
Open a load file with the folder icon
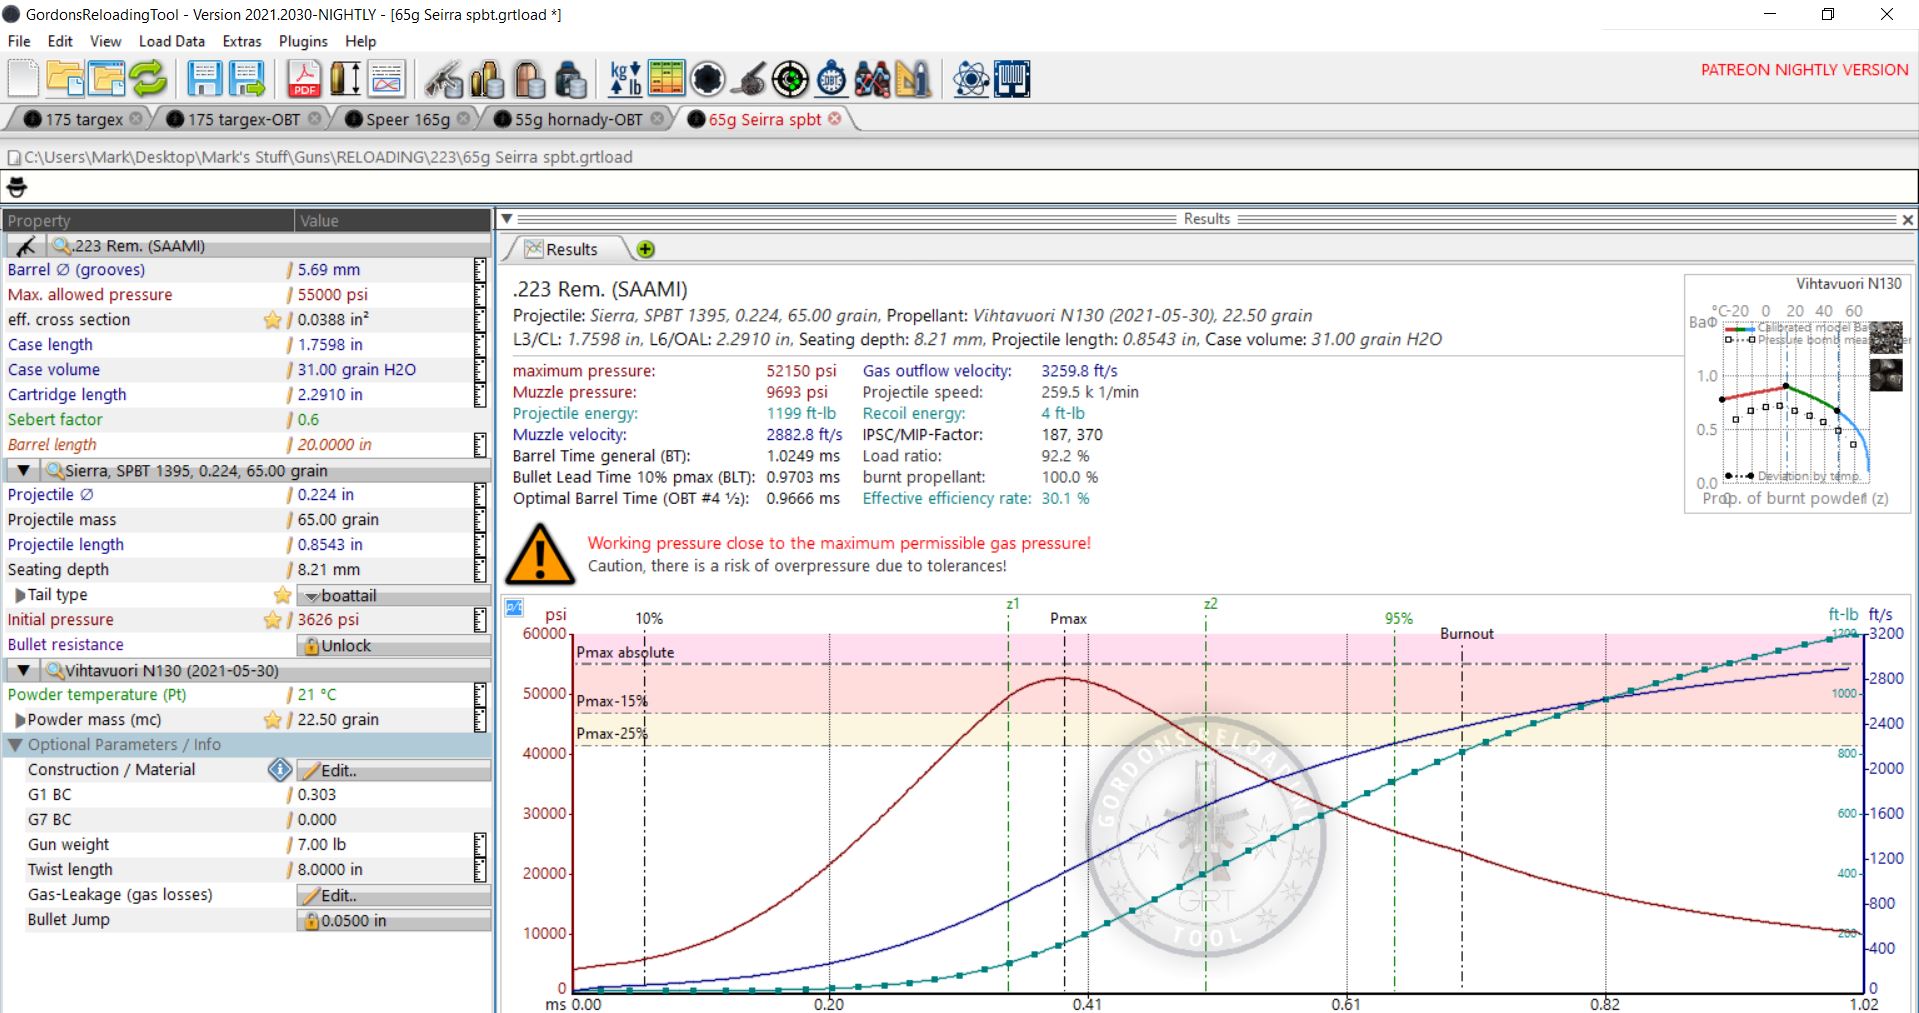(65, 78)
